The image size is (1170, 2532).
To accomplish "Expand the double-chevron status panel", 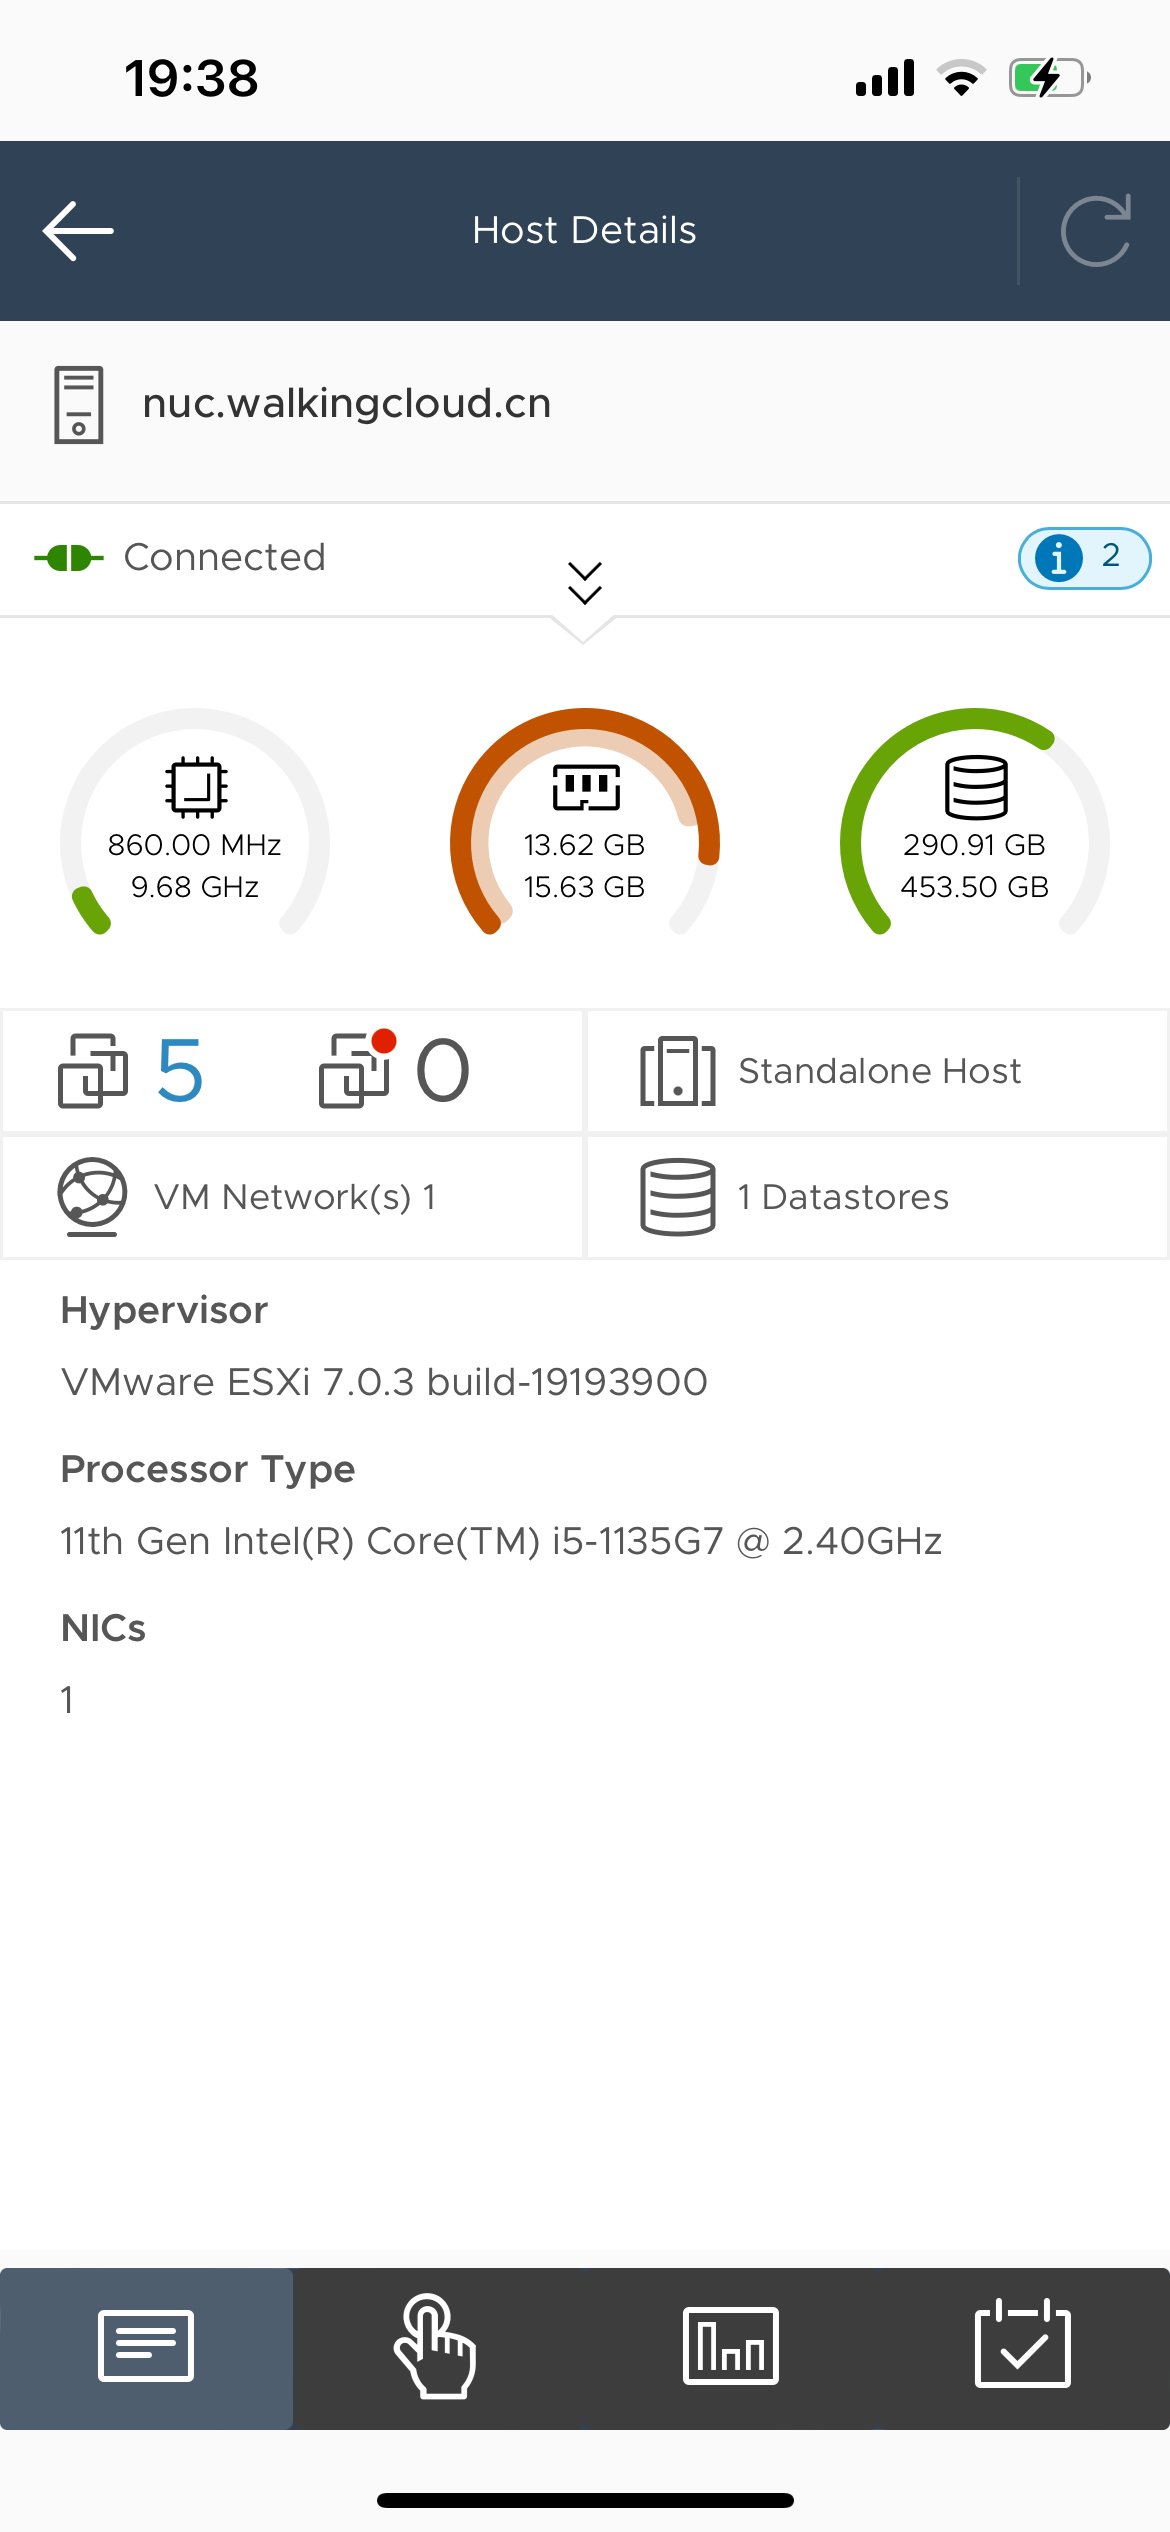I will coord(585,583).
